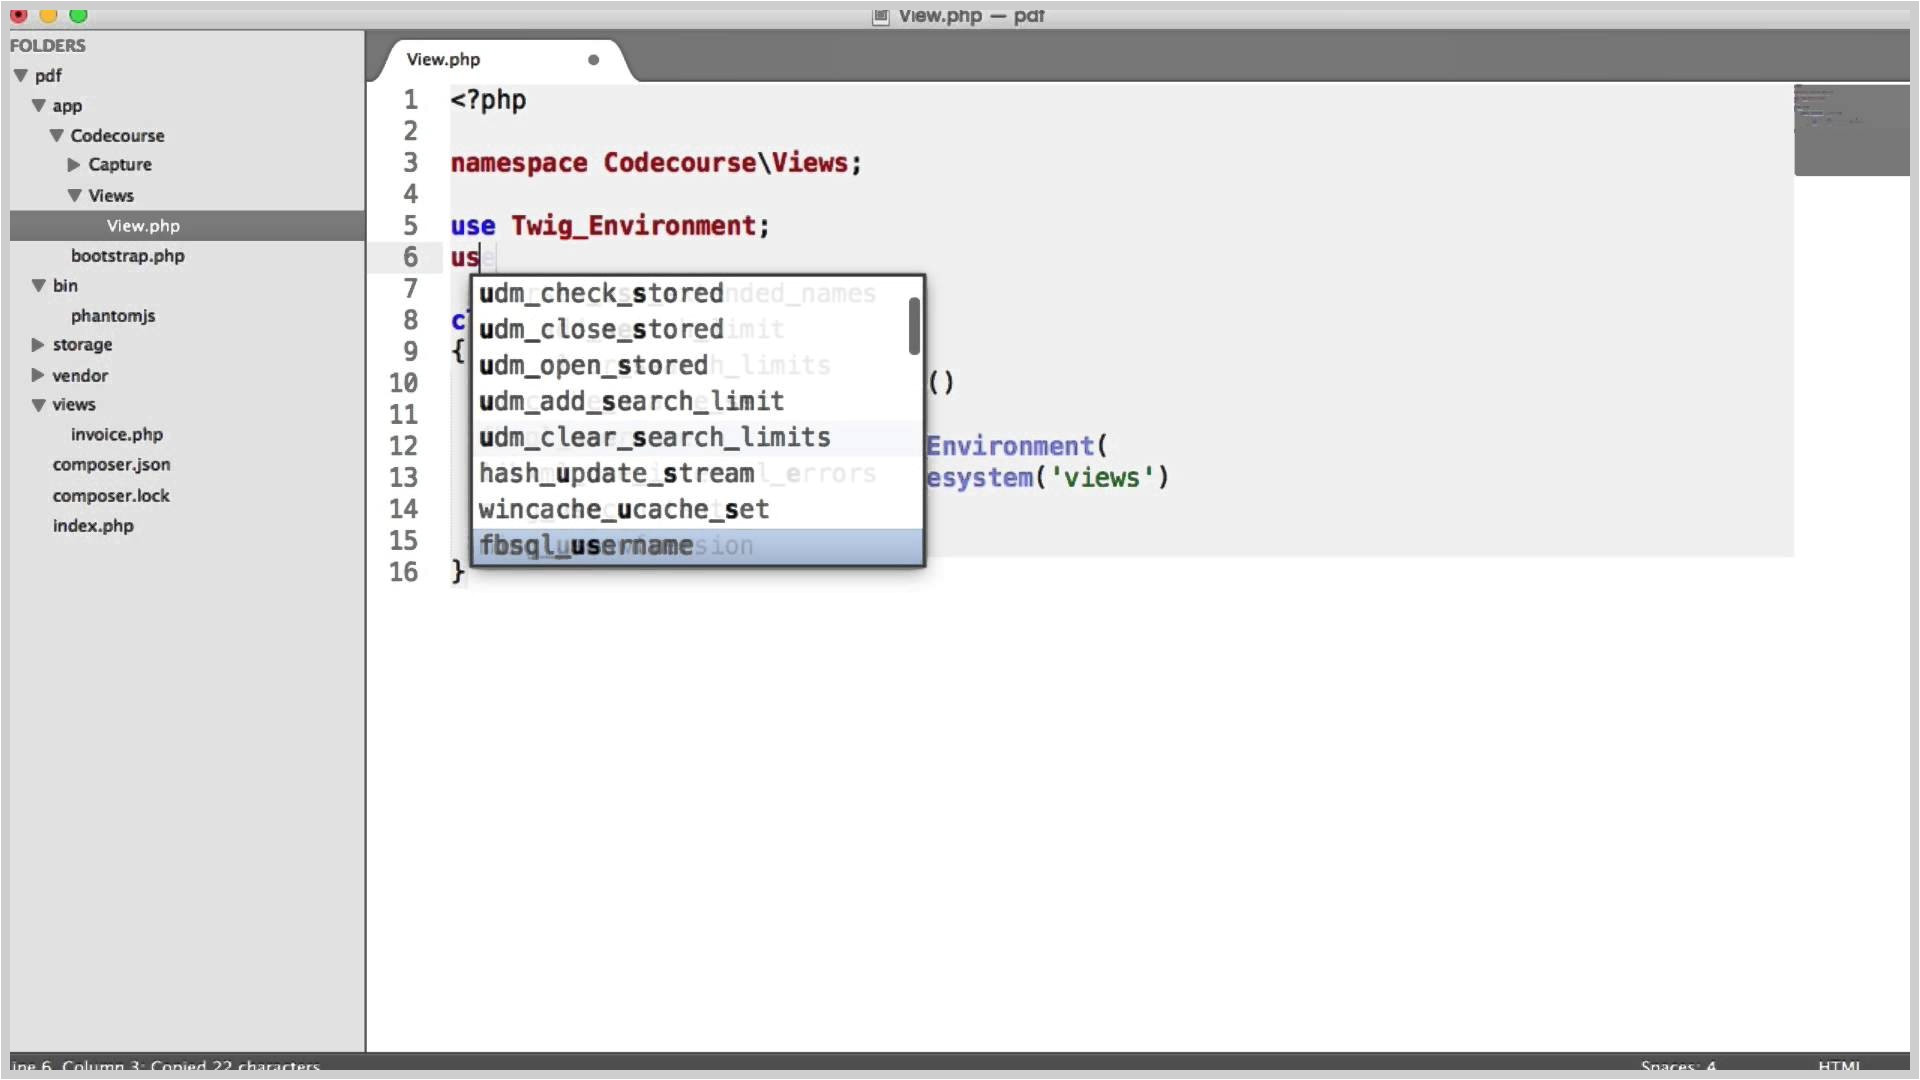Click the autocomplete popup scrollbar thumb
This screenshot has width=1920, height=1080.
tap(914, 326)
